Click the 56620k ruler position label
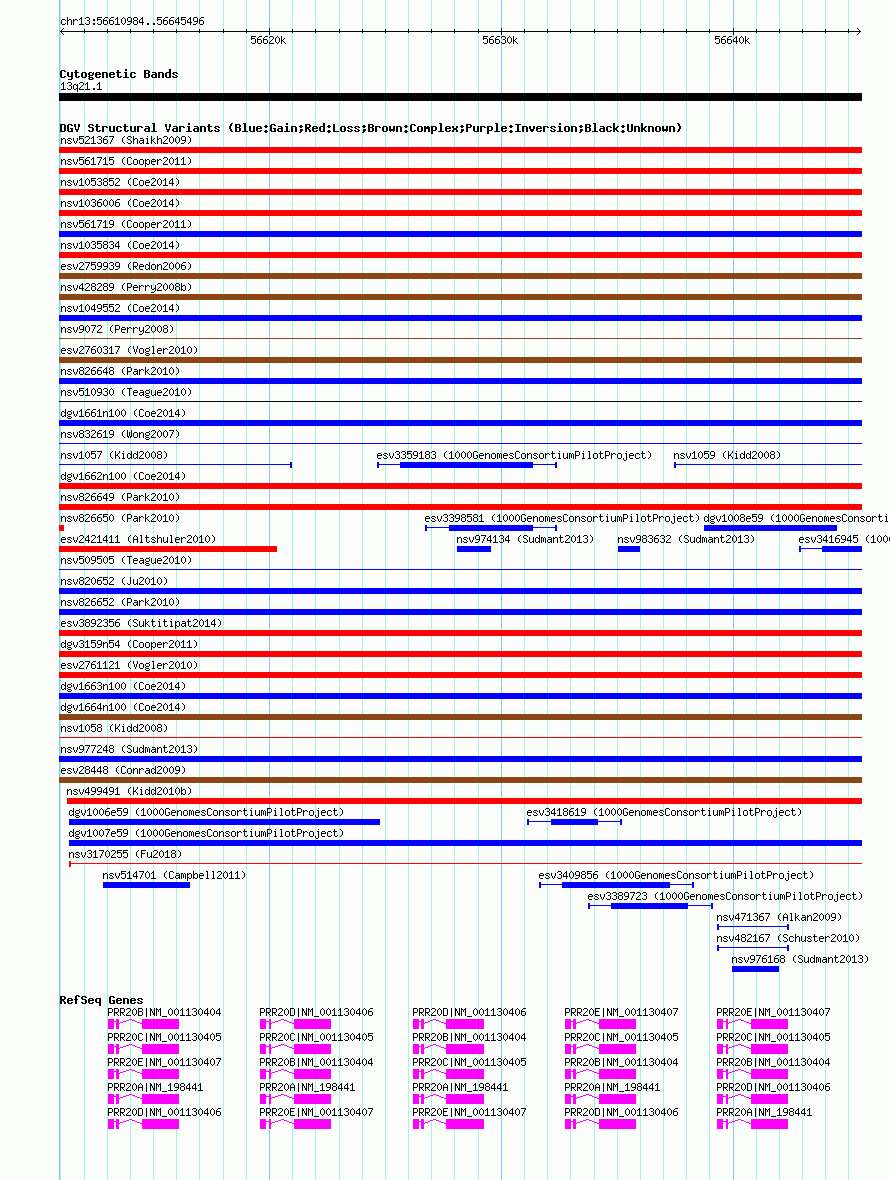890x1180 pixels. tap(268, 41)
